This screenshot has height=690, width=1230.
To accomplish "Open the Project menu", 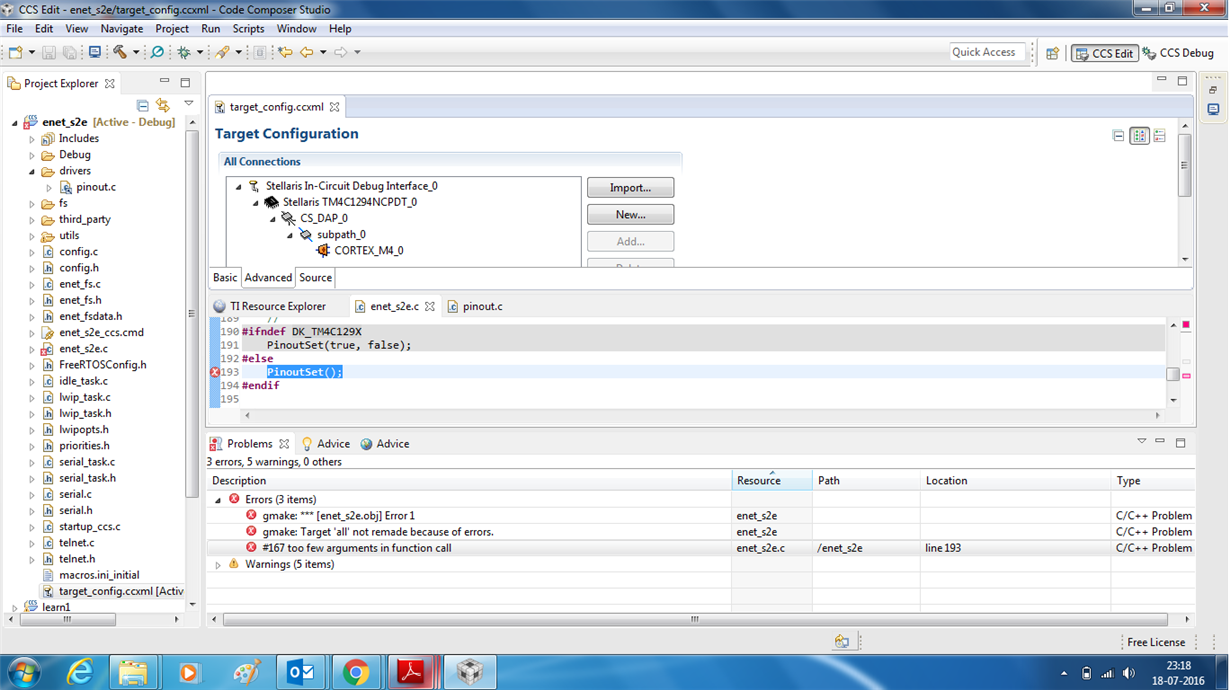I will tap(172, 29).
